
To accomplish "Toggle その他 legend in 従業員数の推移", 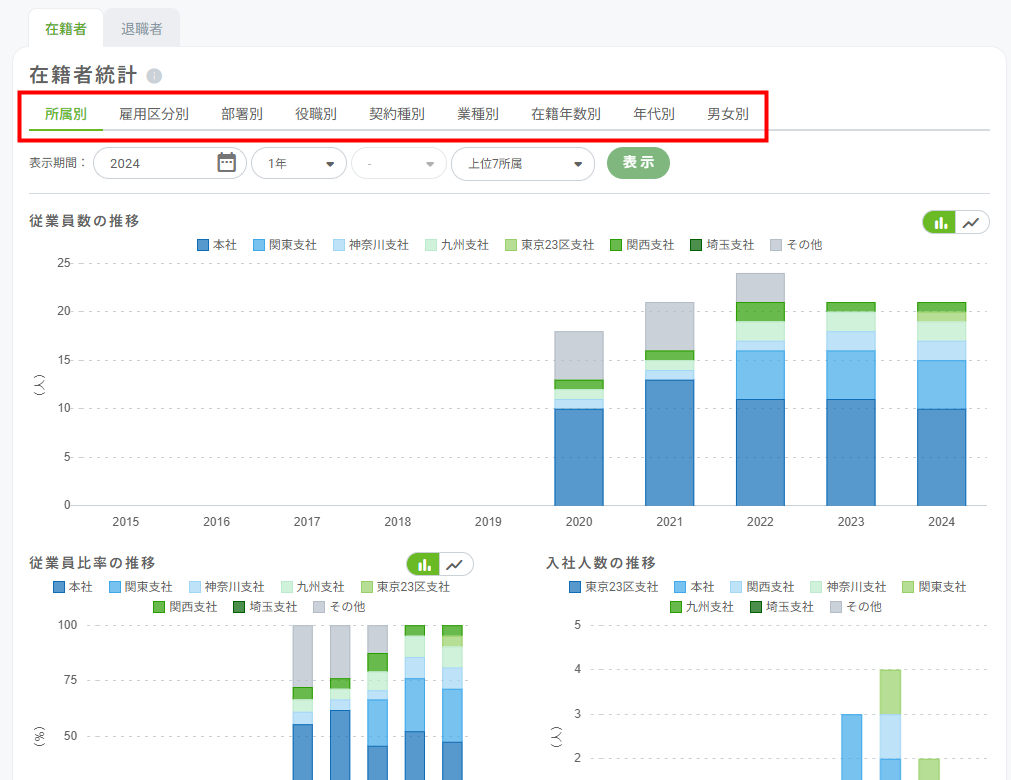I will tap(796, 245).
